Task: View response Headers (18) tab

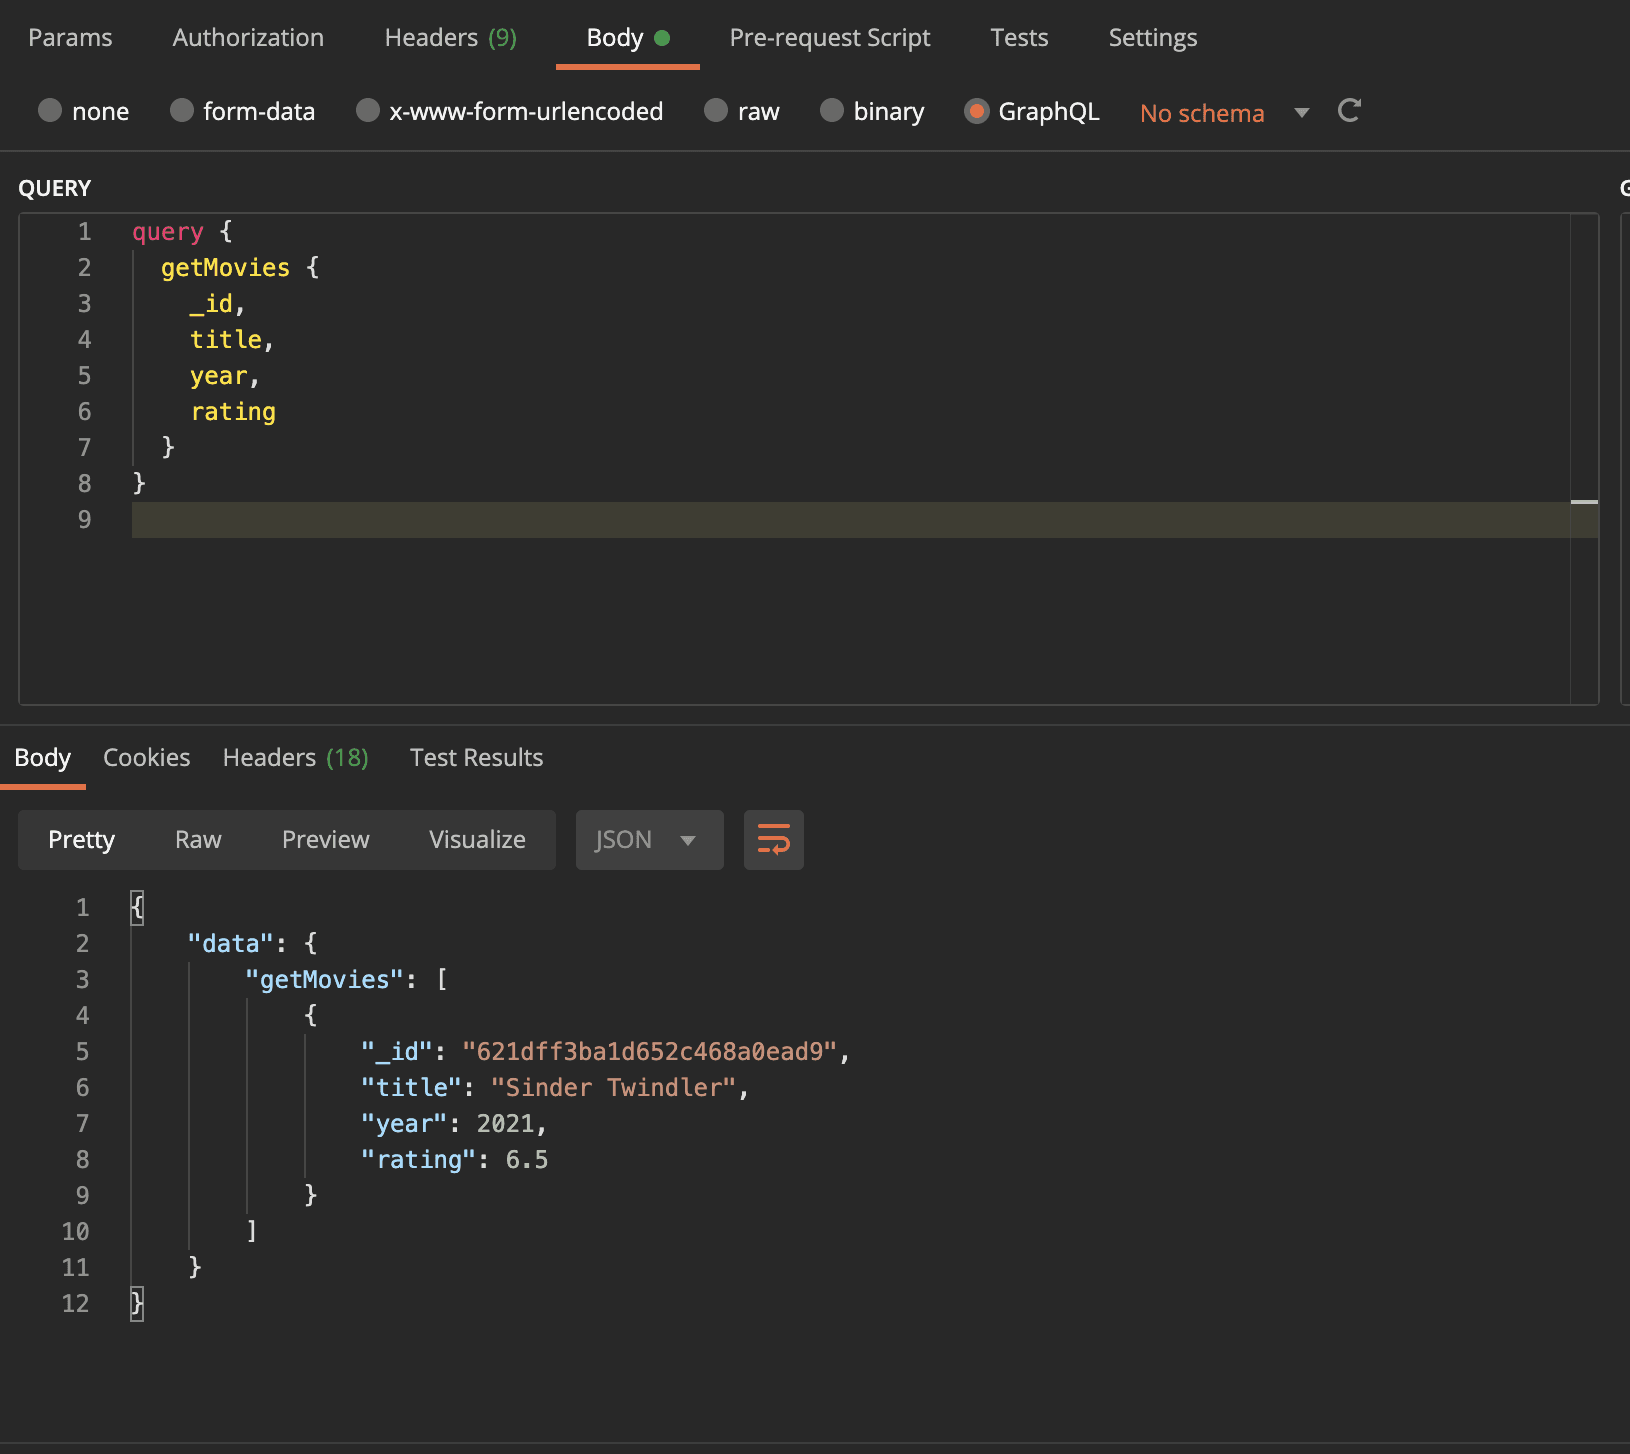Action: pos(295,758)
